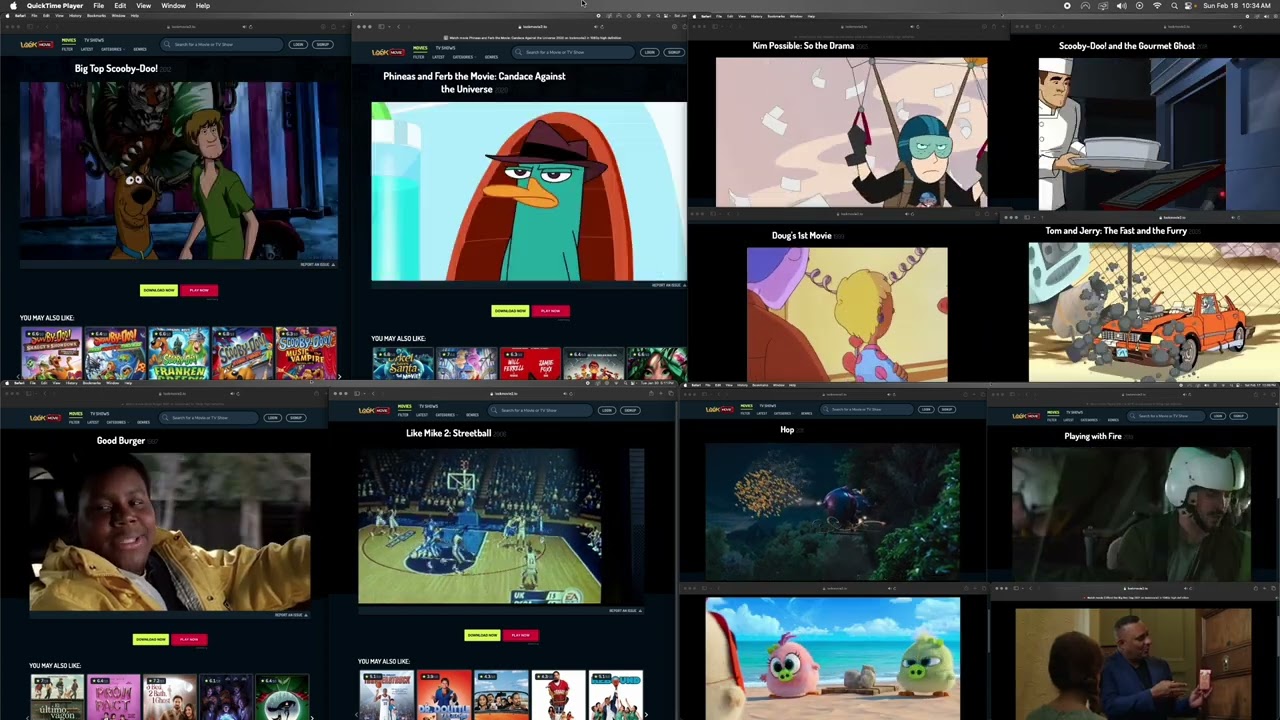The image size is (1280, 720).
Task: Open the Edit menu in QuickTime Player
Action: click(120, 6)
